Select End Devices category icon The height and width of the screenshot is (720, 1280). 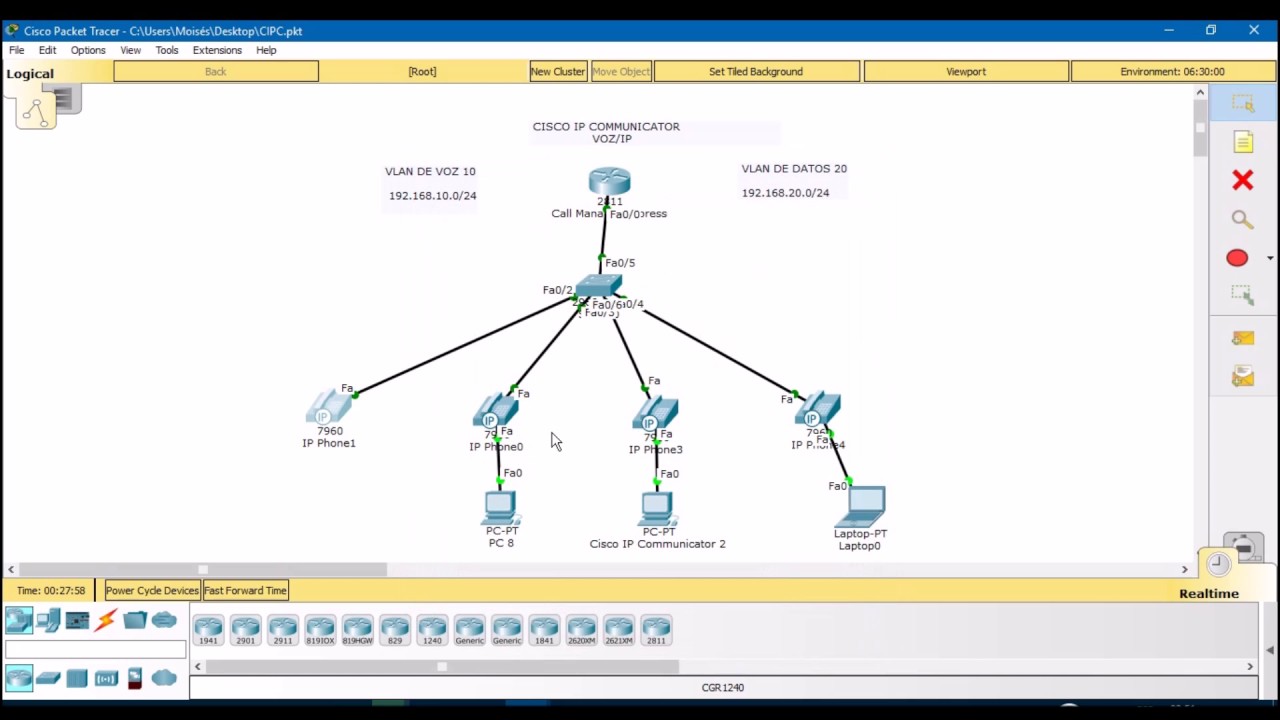tap(48, 620)
